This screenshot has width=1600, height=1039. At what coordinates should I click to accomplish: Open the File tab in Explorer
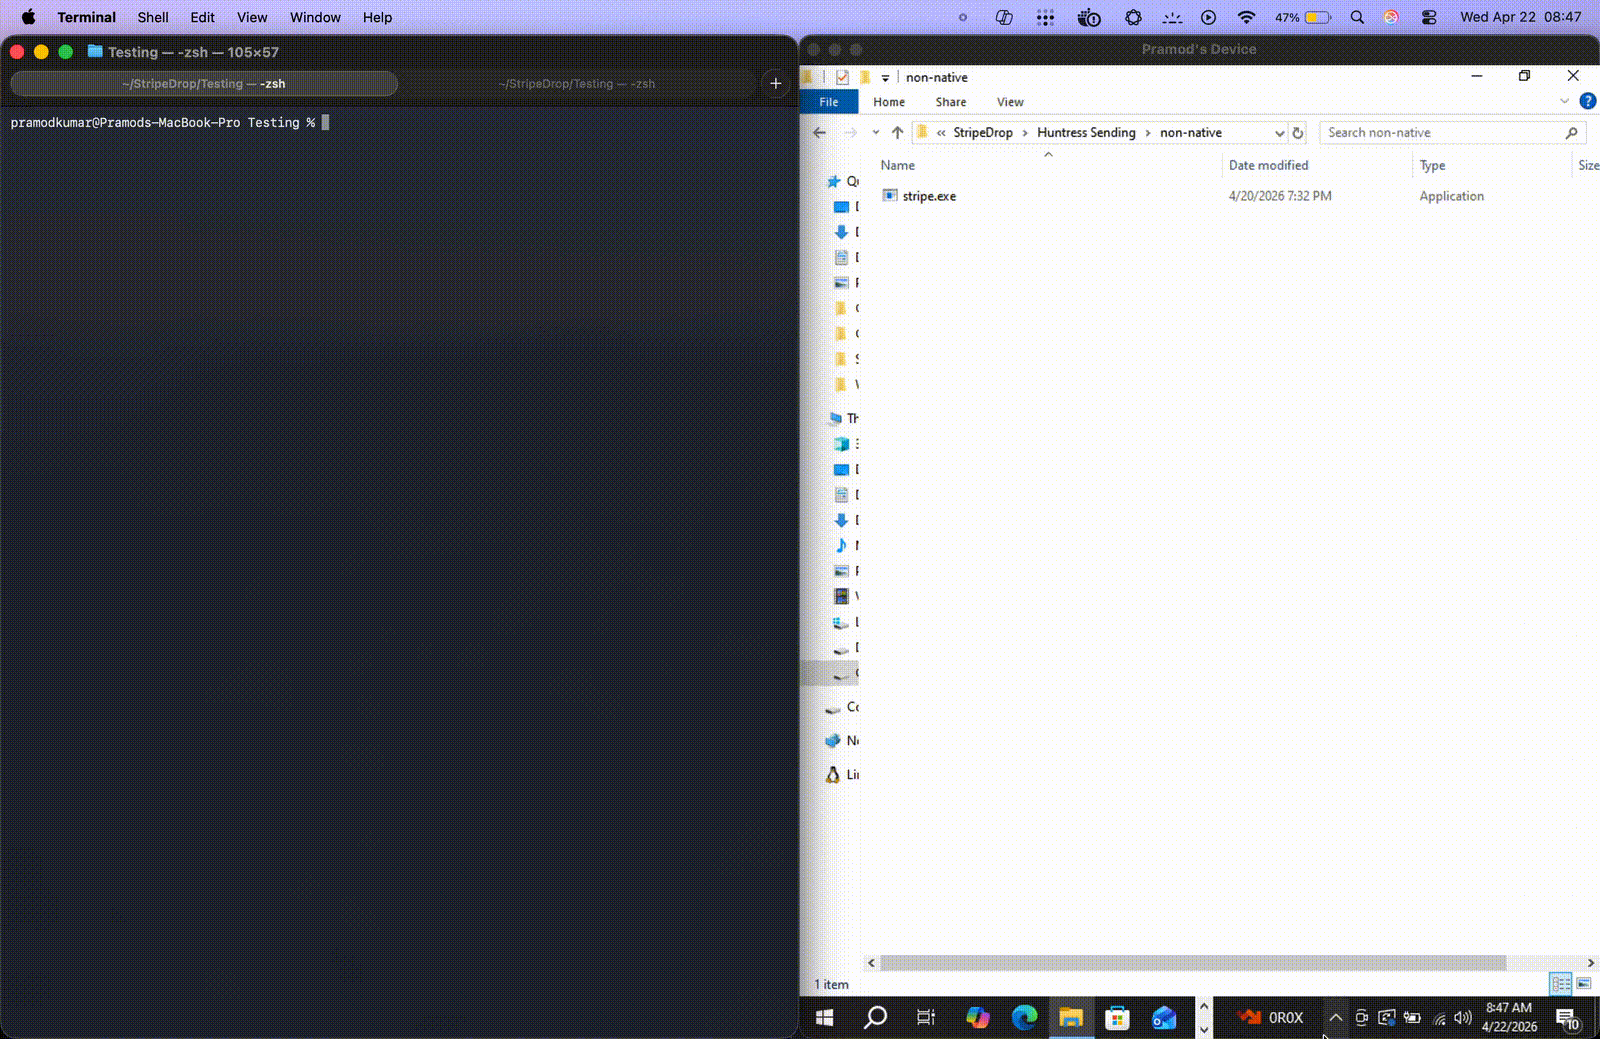click(x=829, y=102)
